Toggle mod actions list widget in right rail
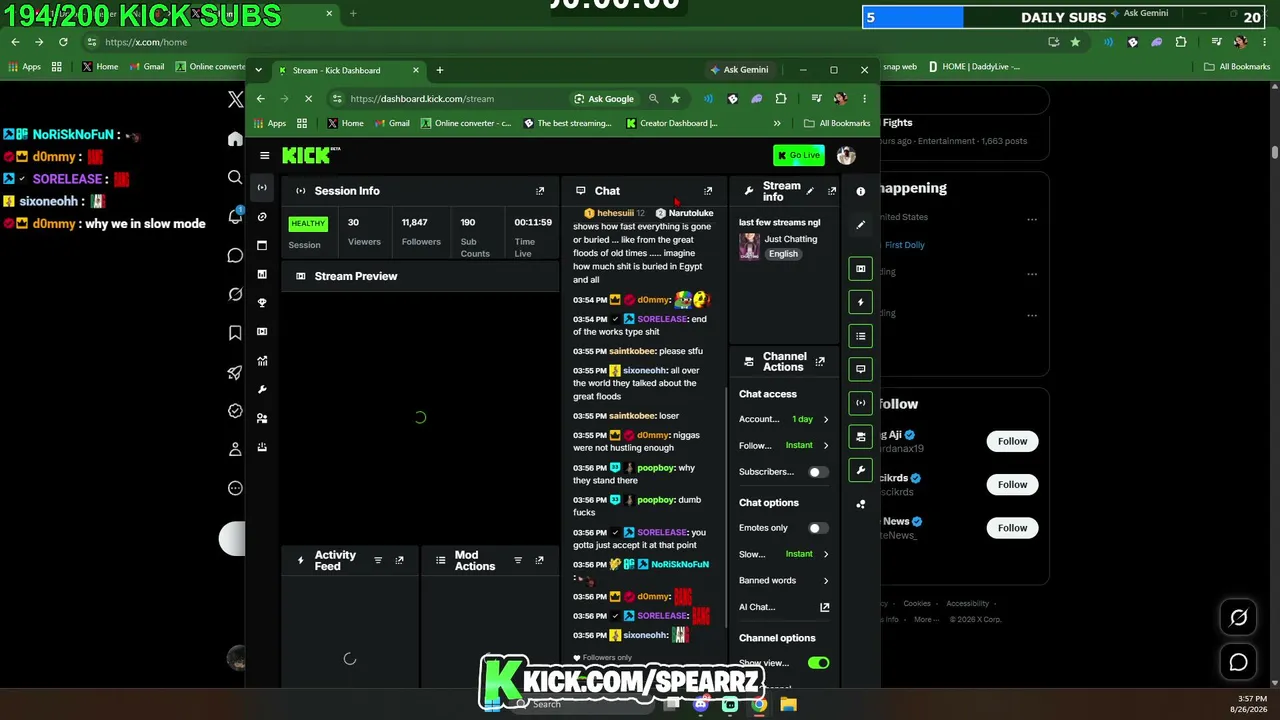This screenshot has height=720, width=1280. [860, 336]
